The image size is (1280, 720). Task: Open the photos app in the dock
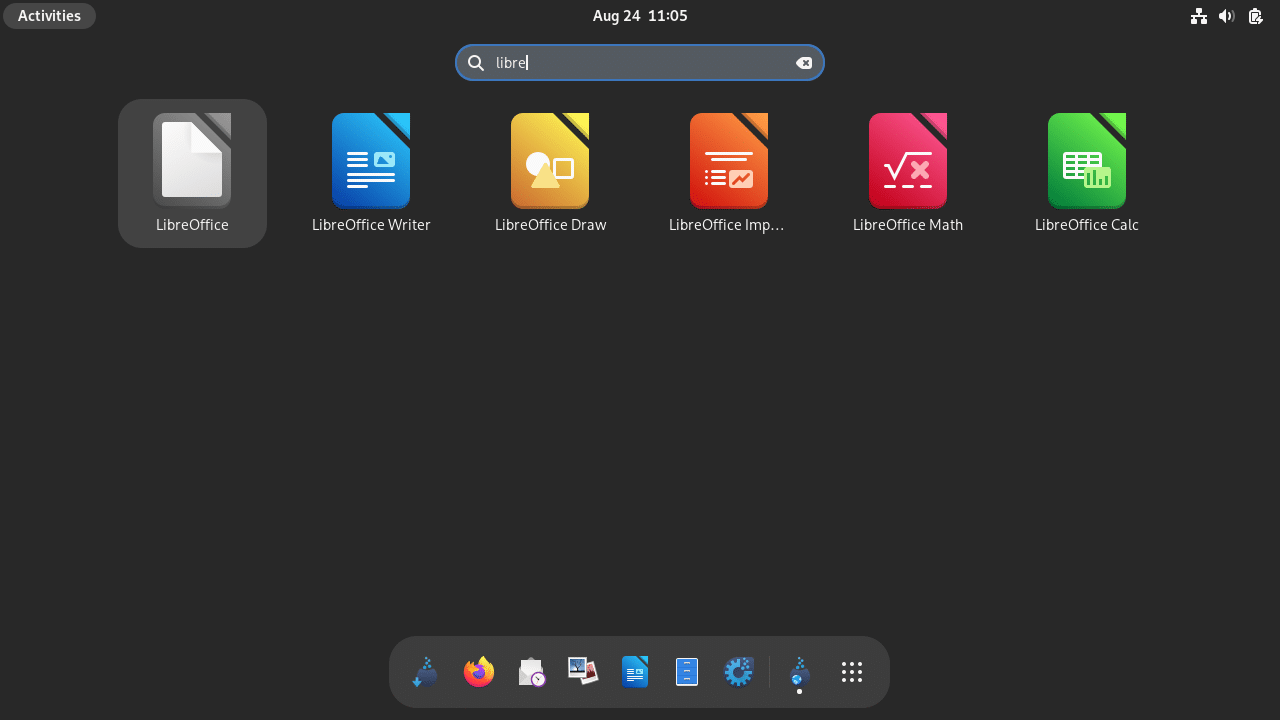coord(583,672)
